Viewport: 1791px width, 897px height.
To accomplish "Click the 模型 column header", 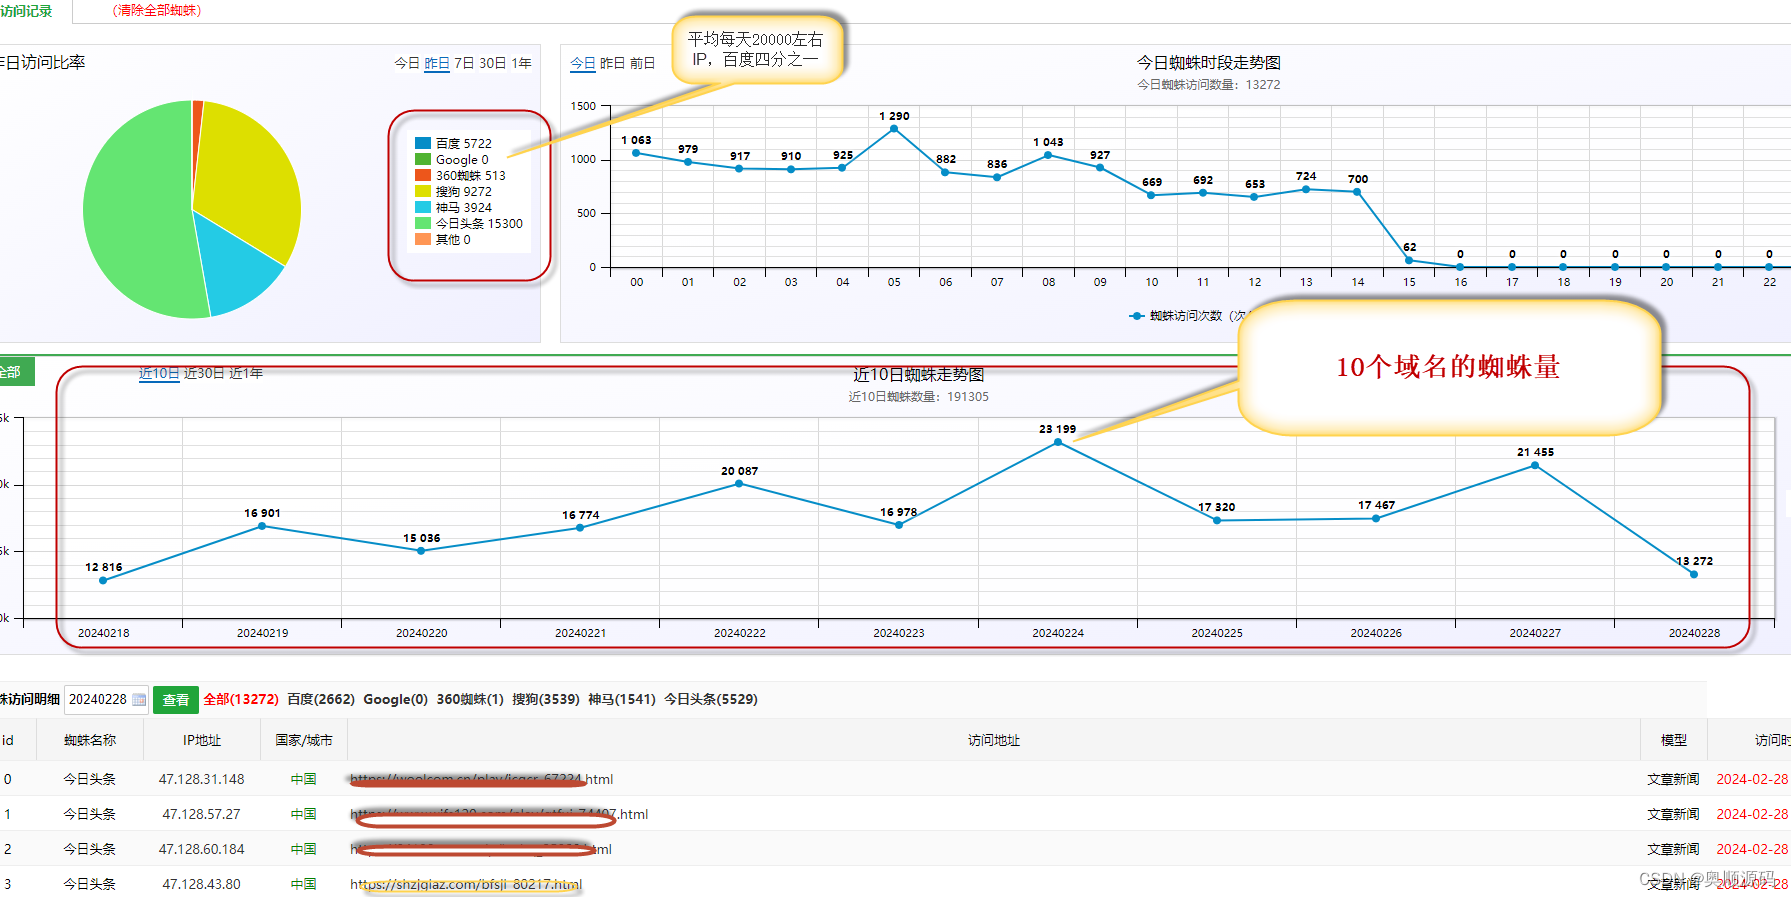I will [x=1674, y=741].
